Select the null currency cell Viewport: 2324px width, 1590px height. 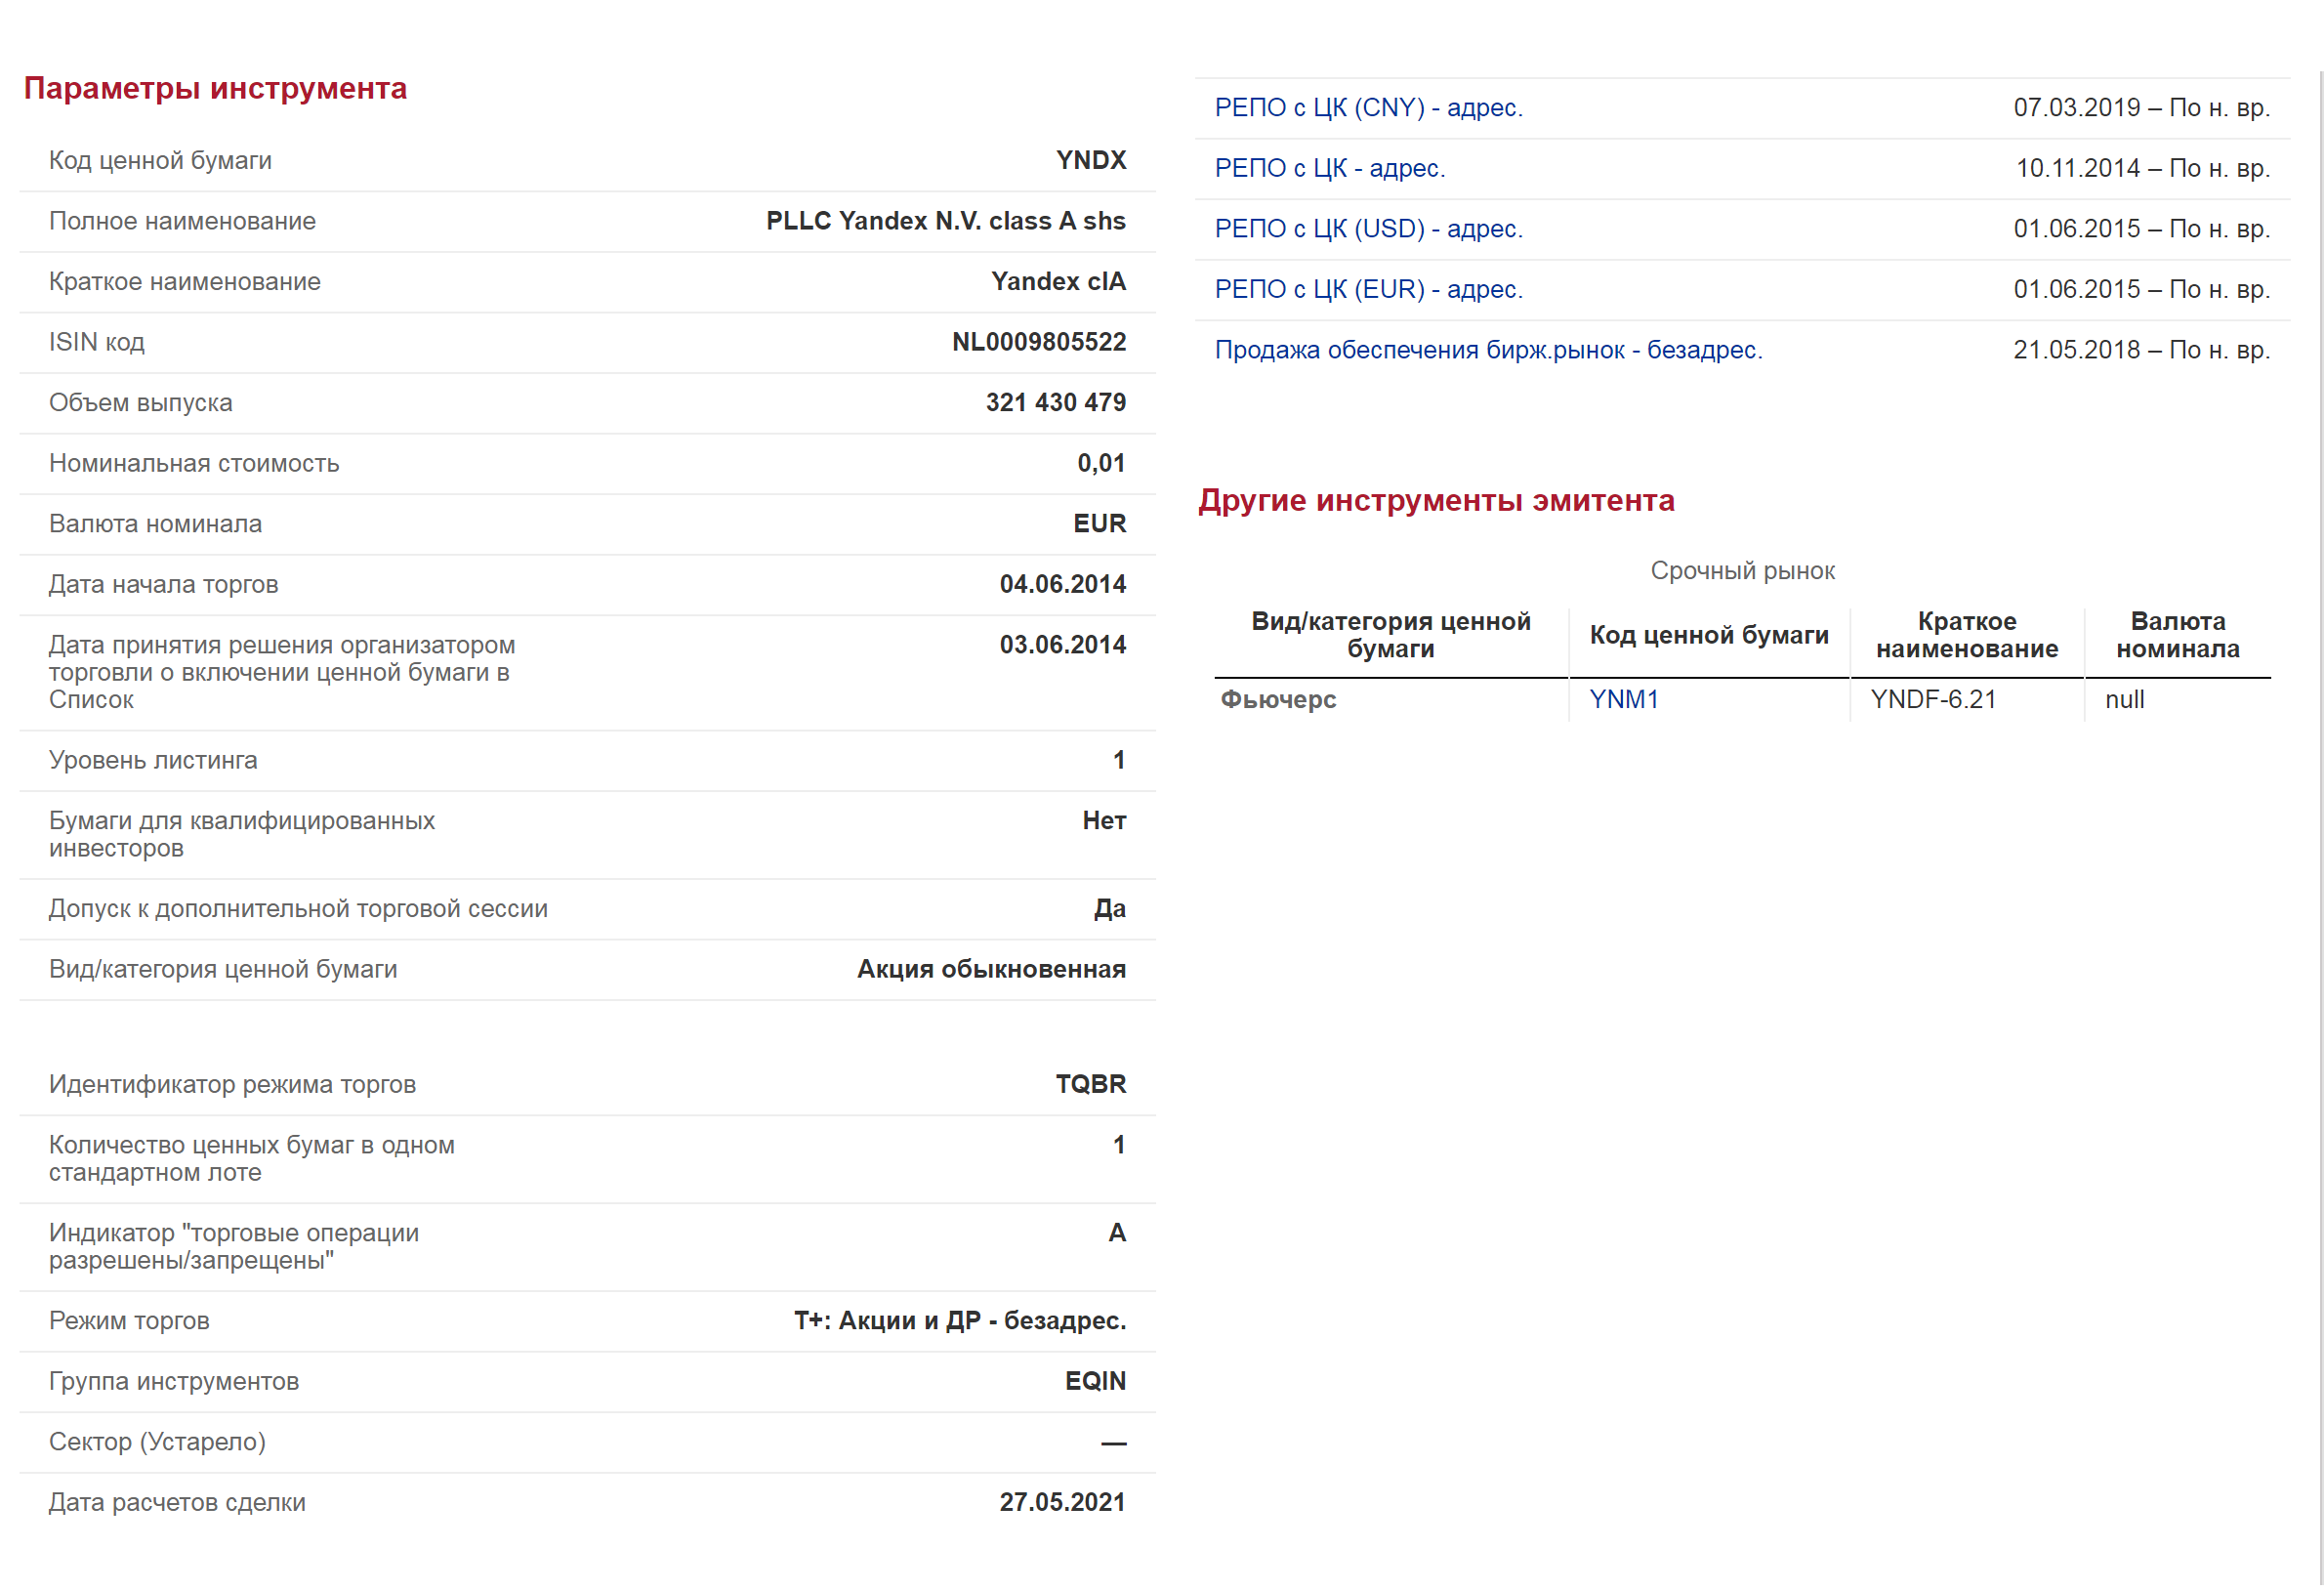[2124, 699]
